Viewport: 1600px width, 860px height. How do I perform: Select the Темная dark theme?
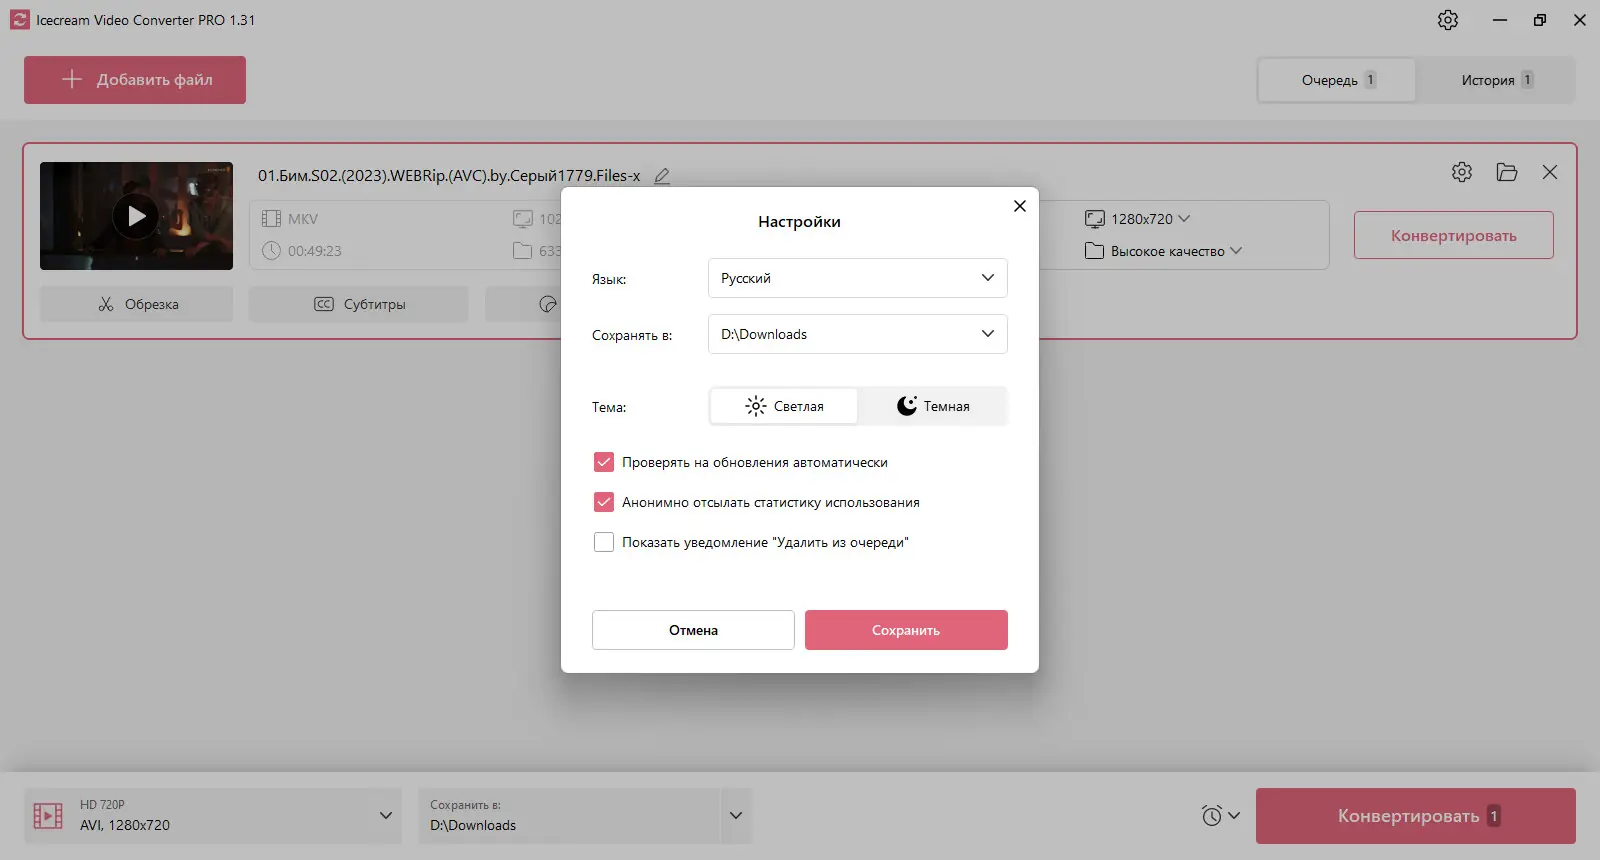(x=932, y=406)
